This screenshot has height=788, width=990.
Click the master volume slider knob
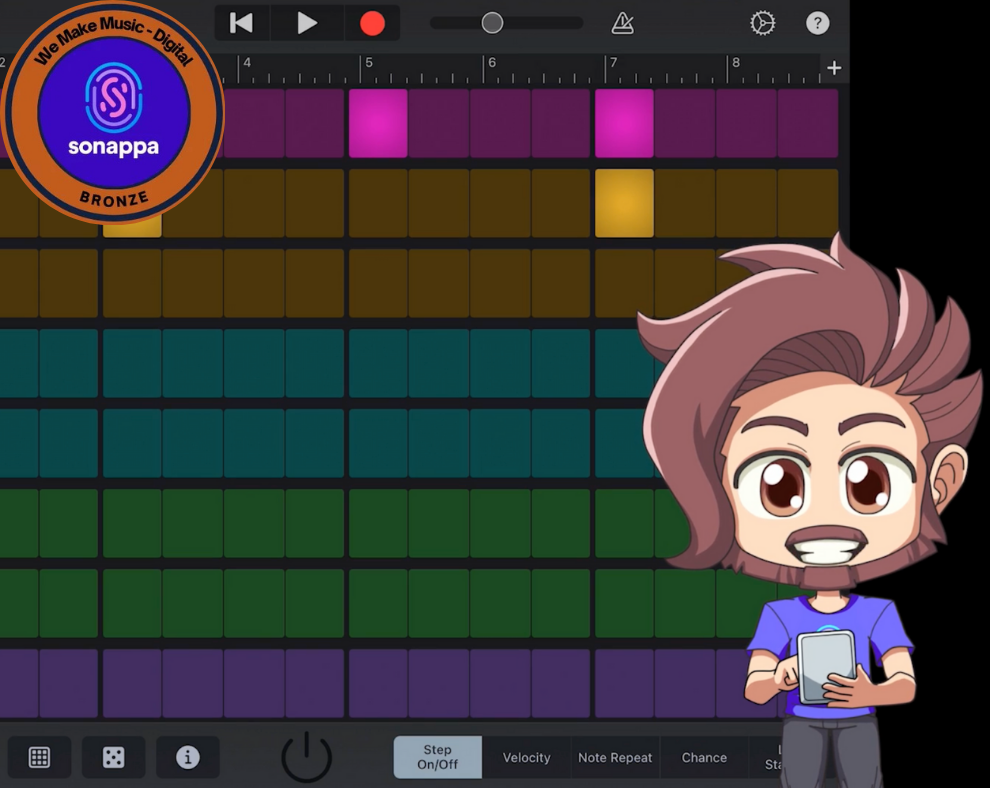(492, 23)
